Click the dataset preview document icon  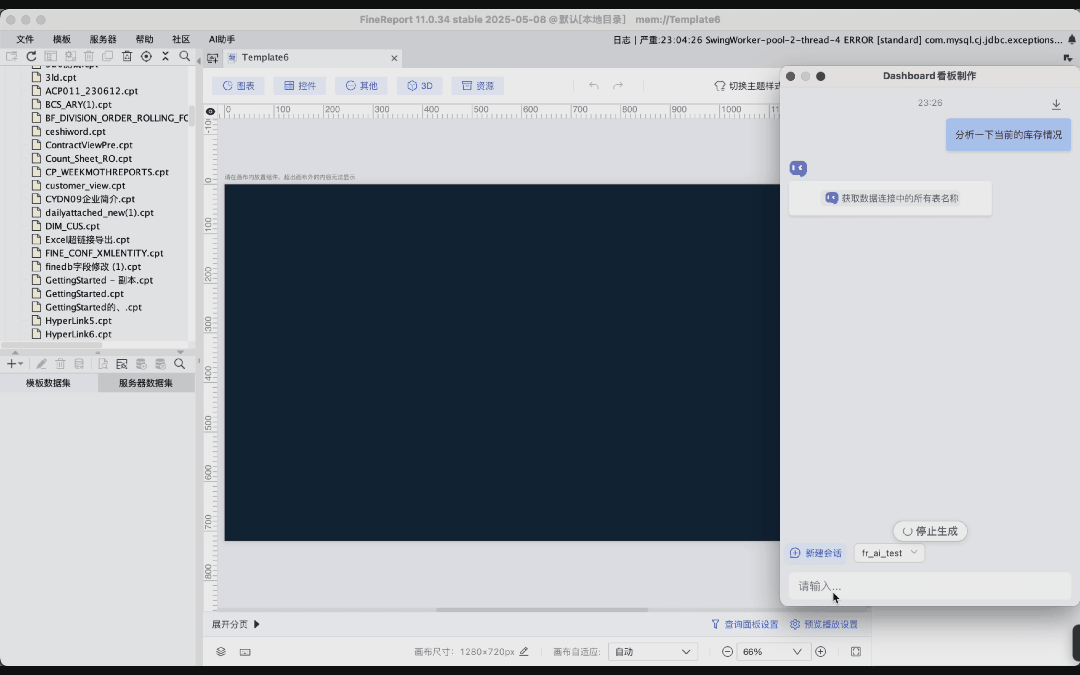[x=103, y=364]
